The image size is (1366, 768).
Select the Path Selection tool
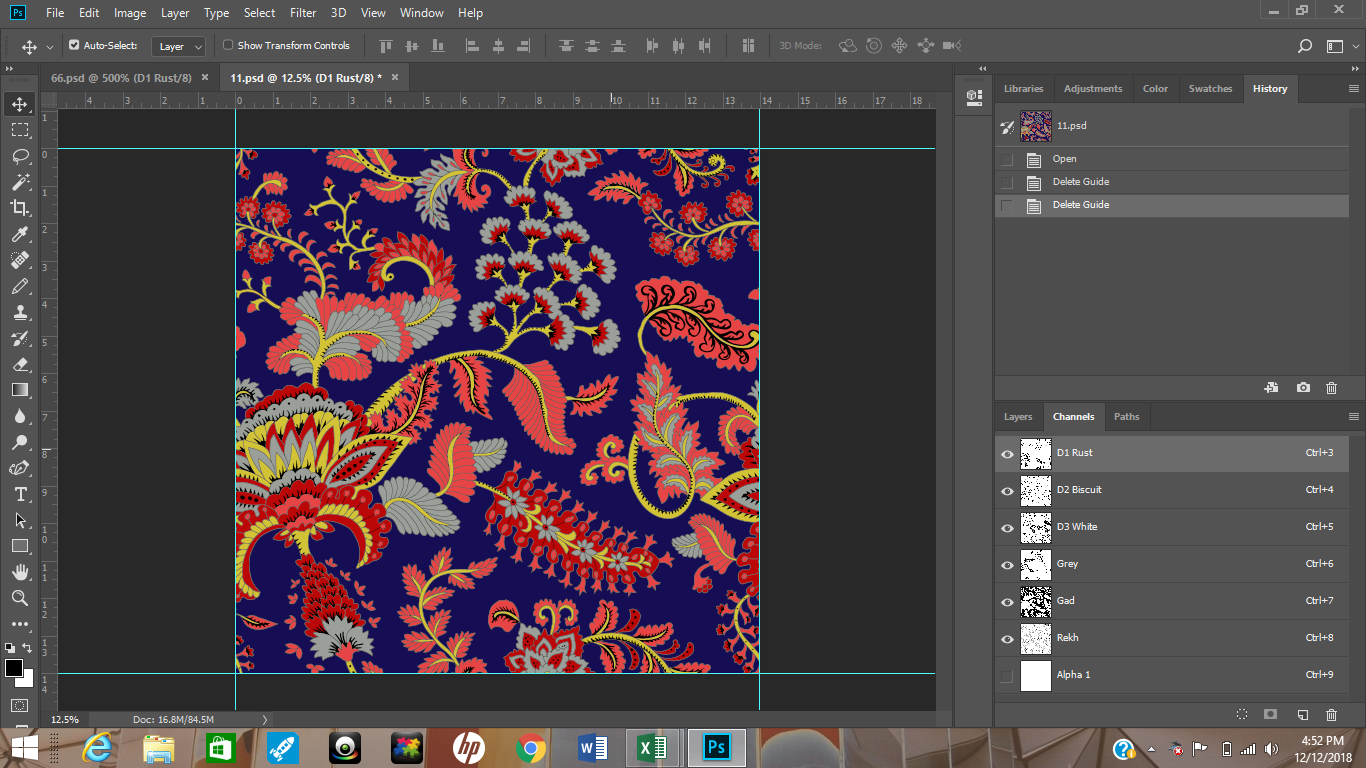tap(19, 520)
